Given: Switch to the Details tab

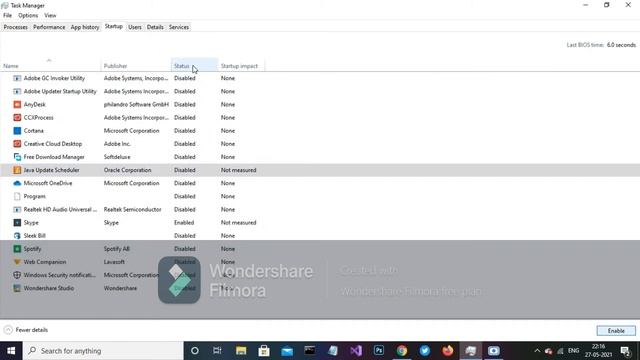Looking at the screenshot, I should 155,27.
